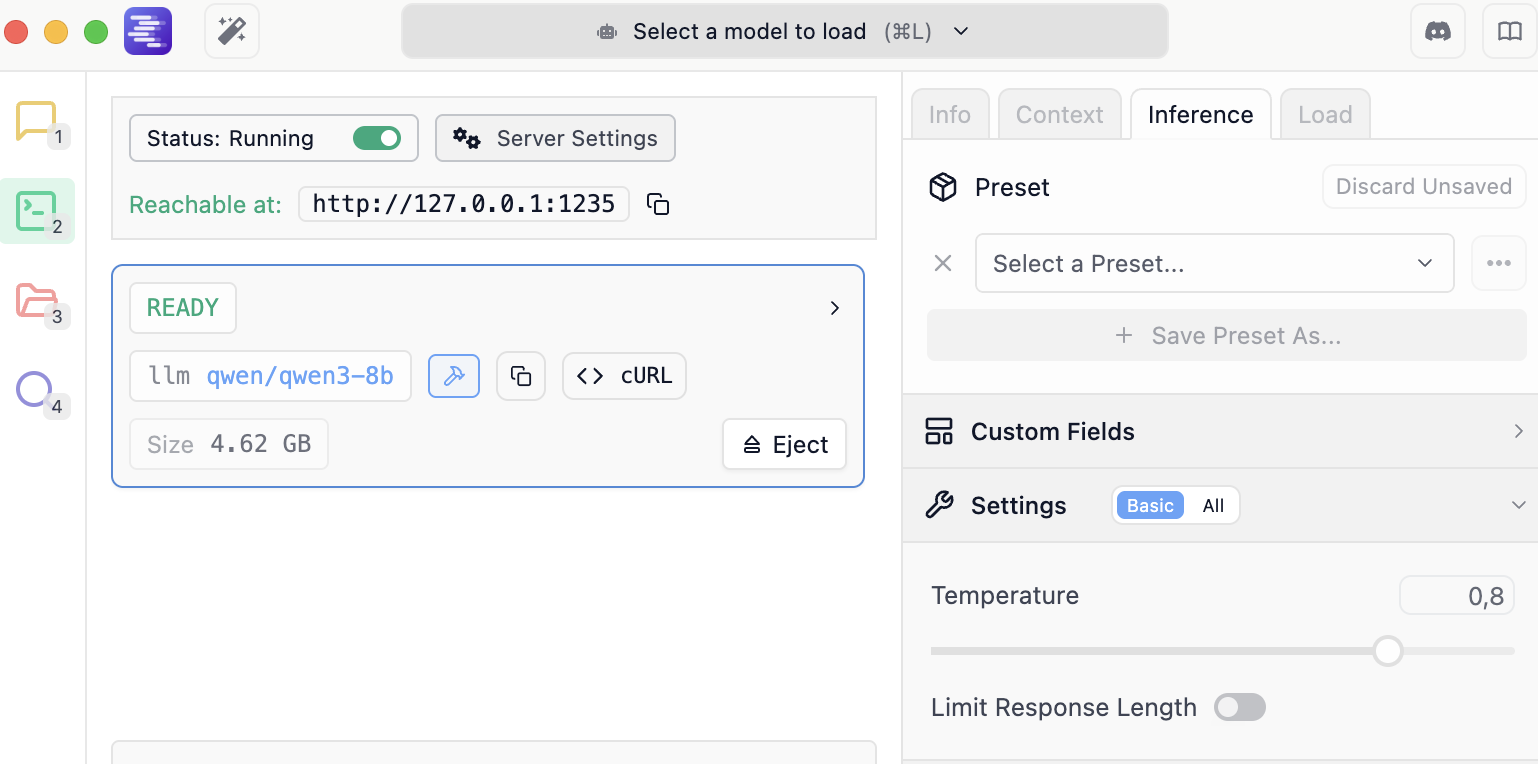Image resolution: width=1538 pixels, height=764 pixels.
Task: Open the My Models folder in the sidebar
Action: (36, 300)
